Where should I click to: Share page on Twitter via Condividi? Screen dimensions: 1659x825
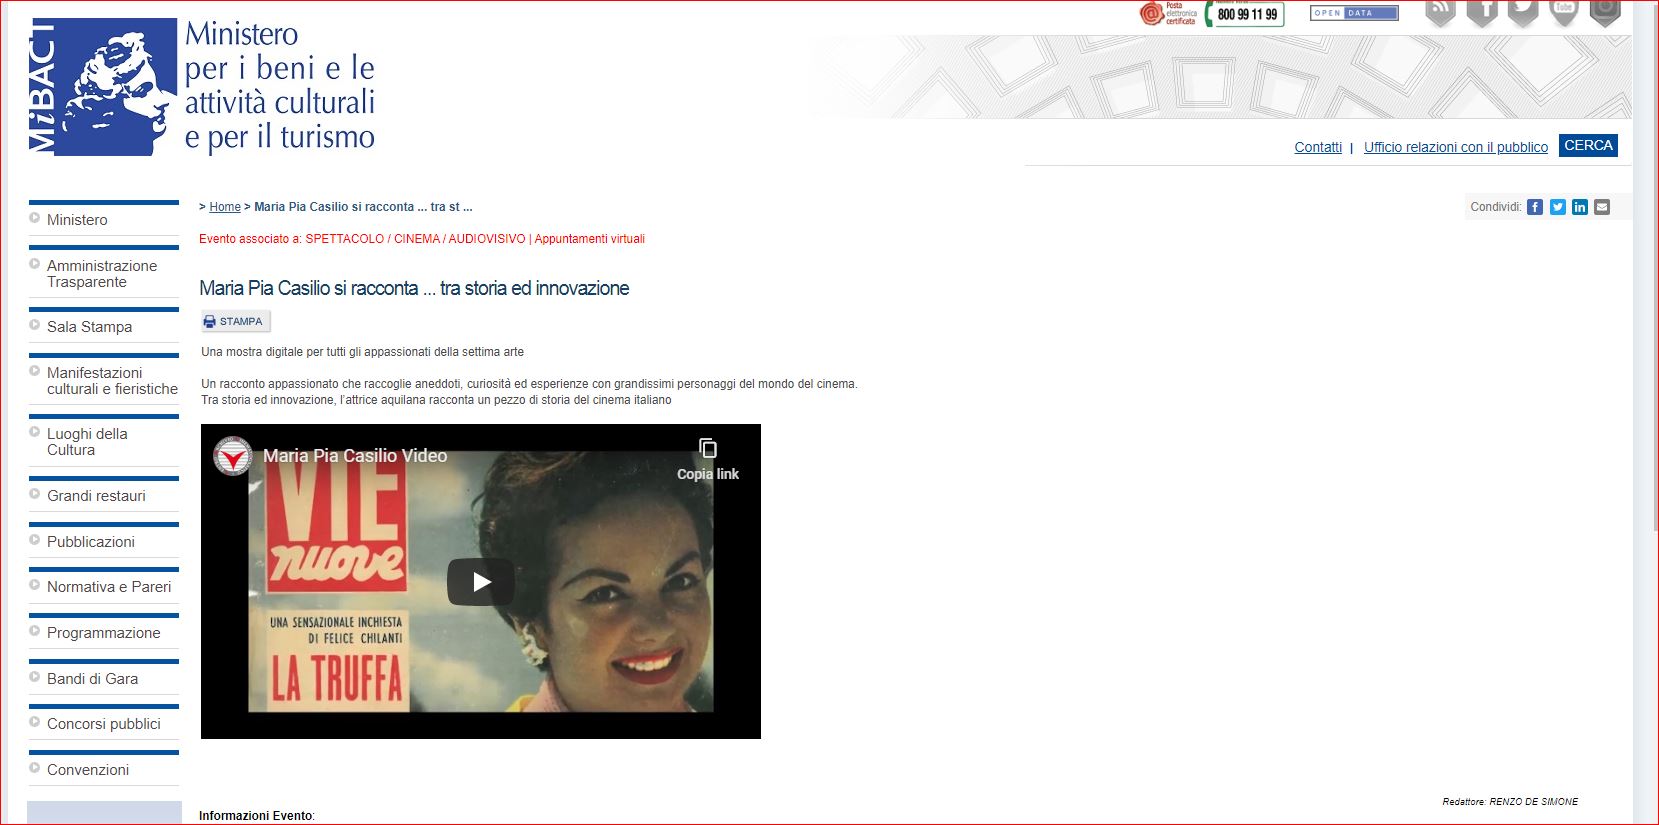point(1558,207)
